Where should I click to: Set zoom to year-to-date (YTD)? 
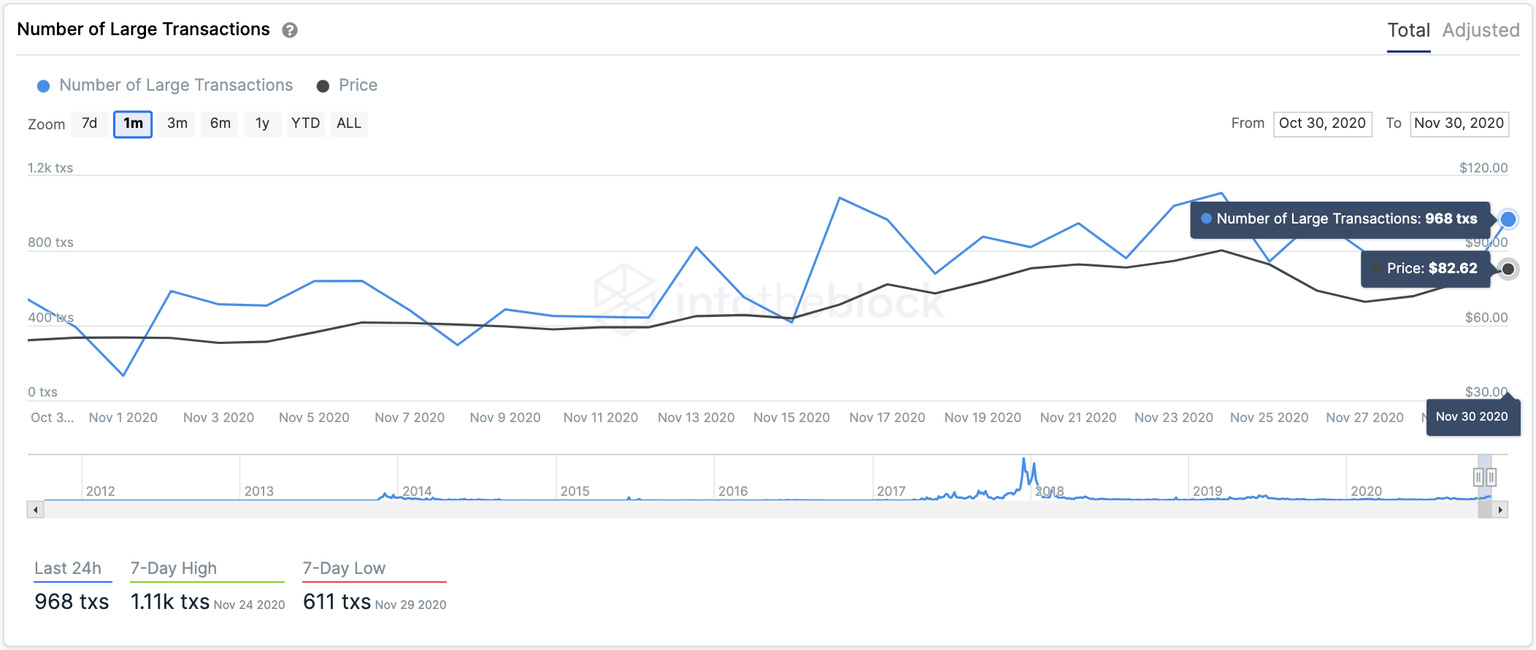pyautogui.click(x=305, y=124)
